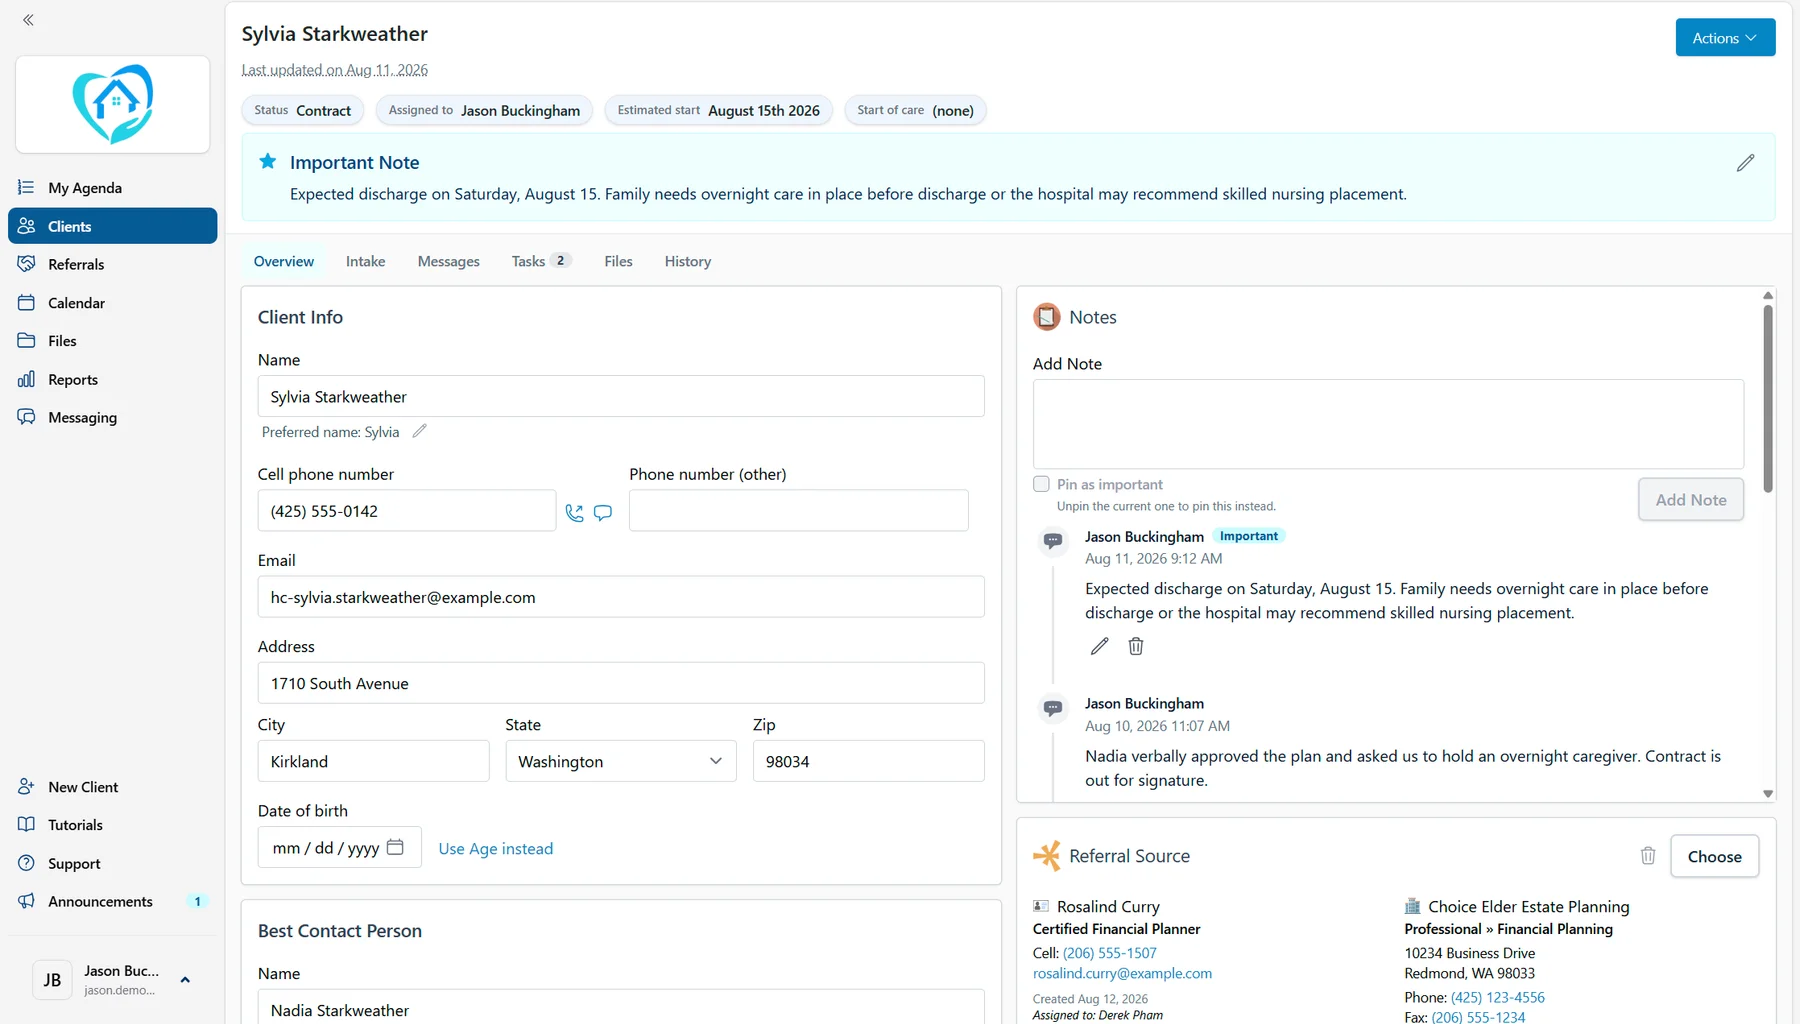Call the cell phone number icon
Viewport: 1800px width, 1024px height.
(574, 513)
